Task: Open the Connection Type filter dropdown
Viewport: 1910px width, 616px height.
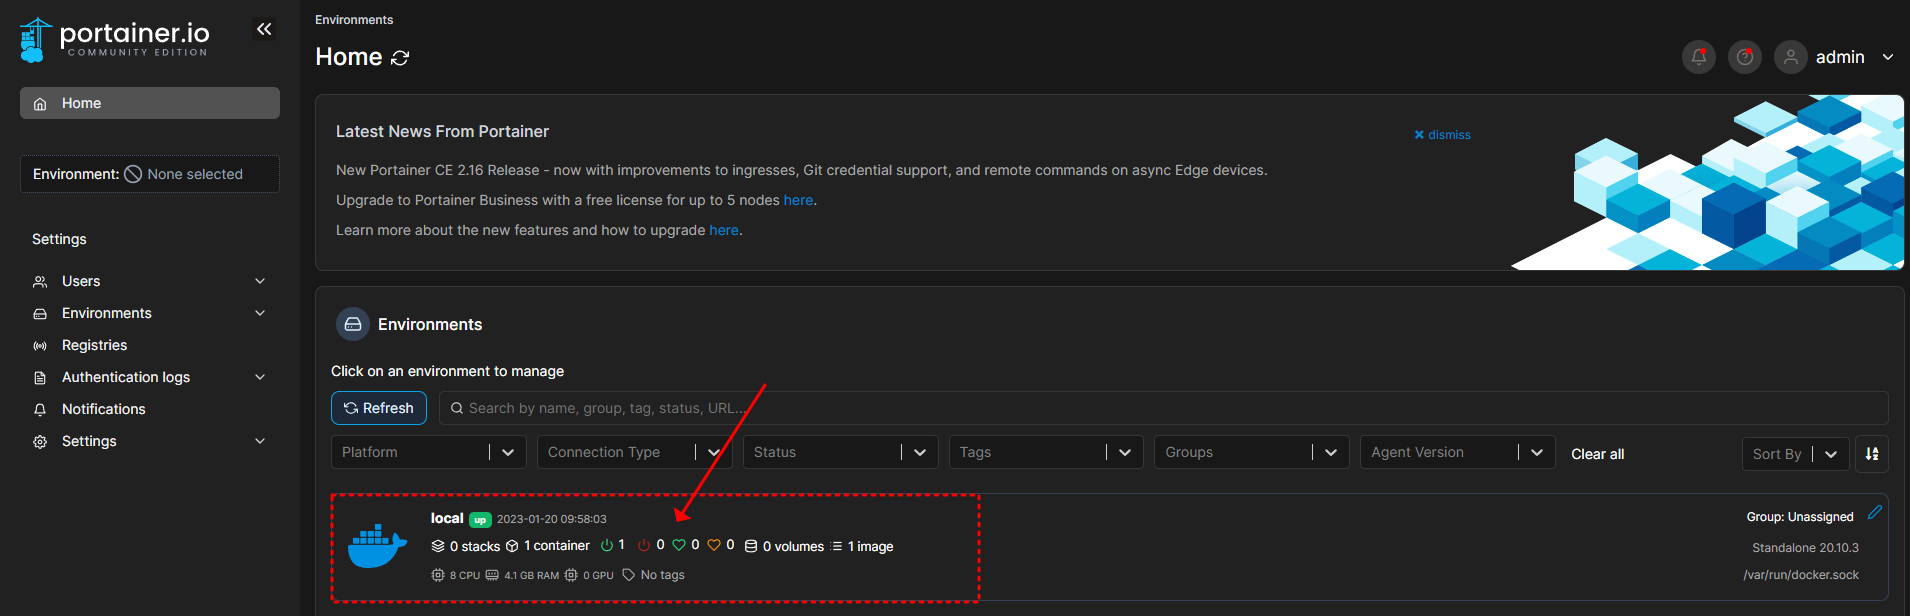Action: (634, 452)
